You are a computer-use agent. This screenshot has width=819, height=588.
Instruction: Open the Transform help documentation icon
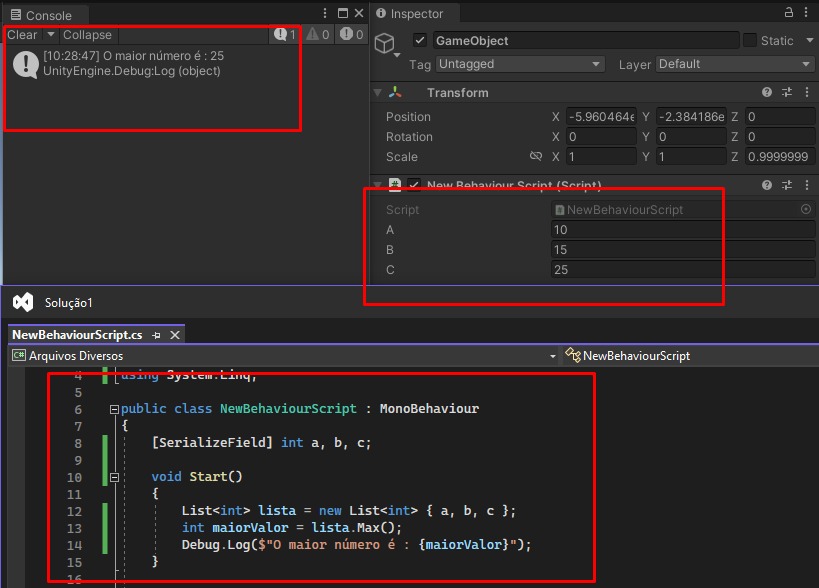766,92
